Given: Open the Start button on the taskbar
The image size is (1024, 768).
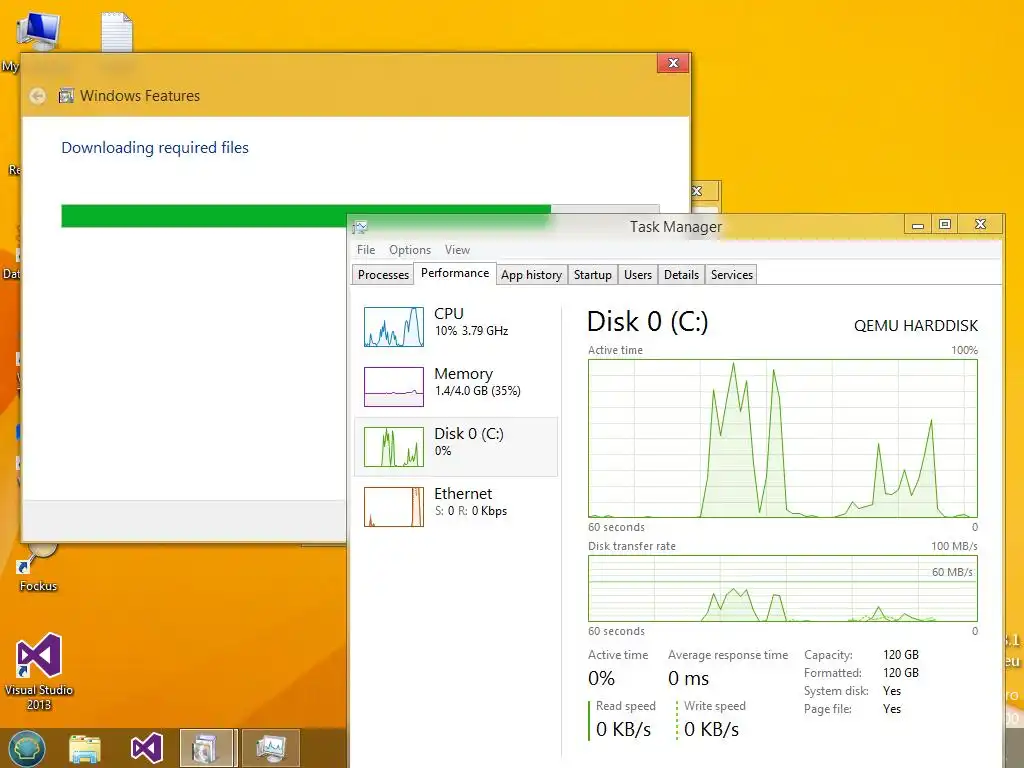Looking at the screenshot, I should click(27, 748).
